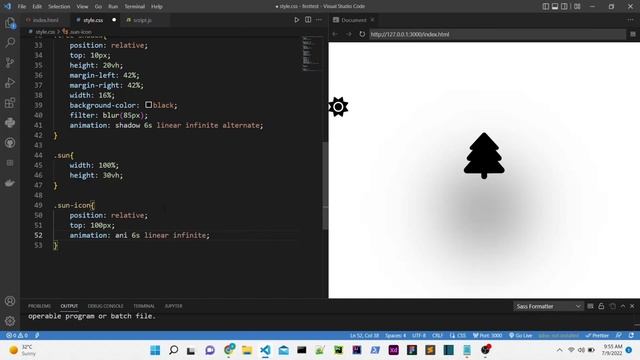Screen dimensions: 640x360
Task: Open the Search view in activity bar
Action: click(x=10, y=42)
